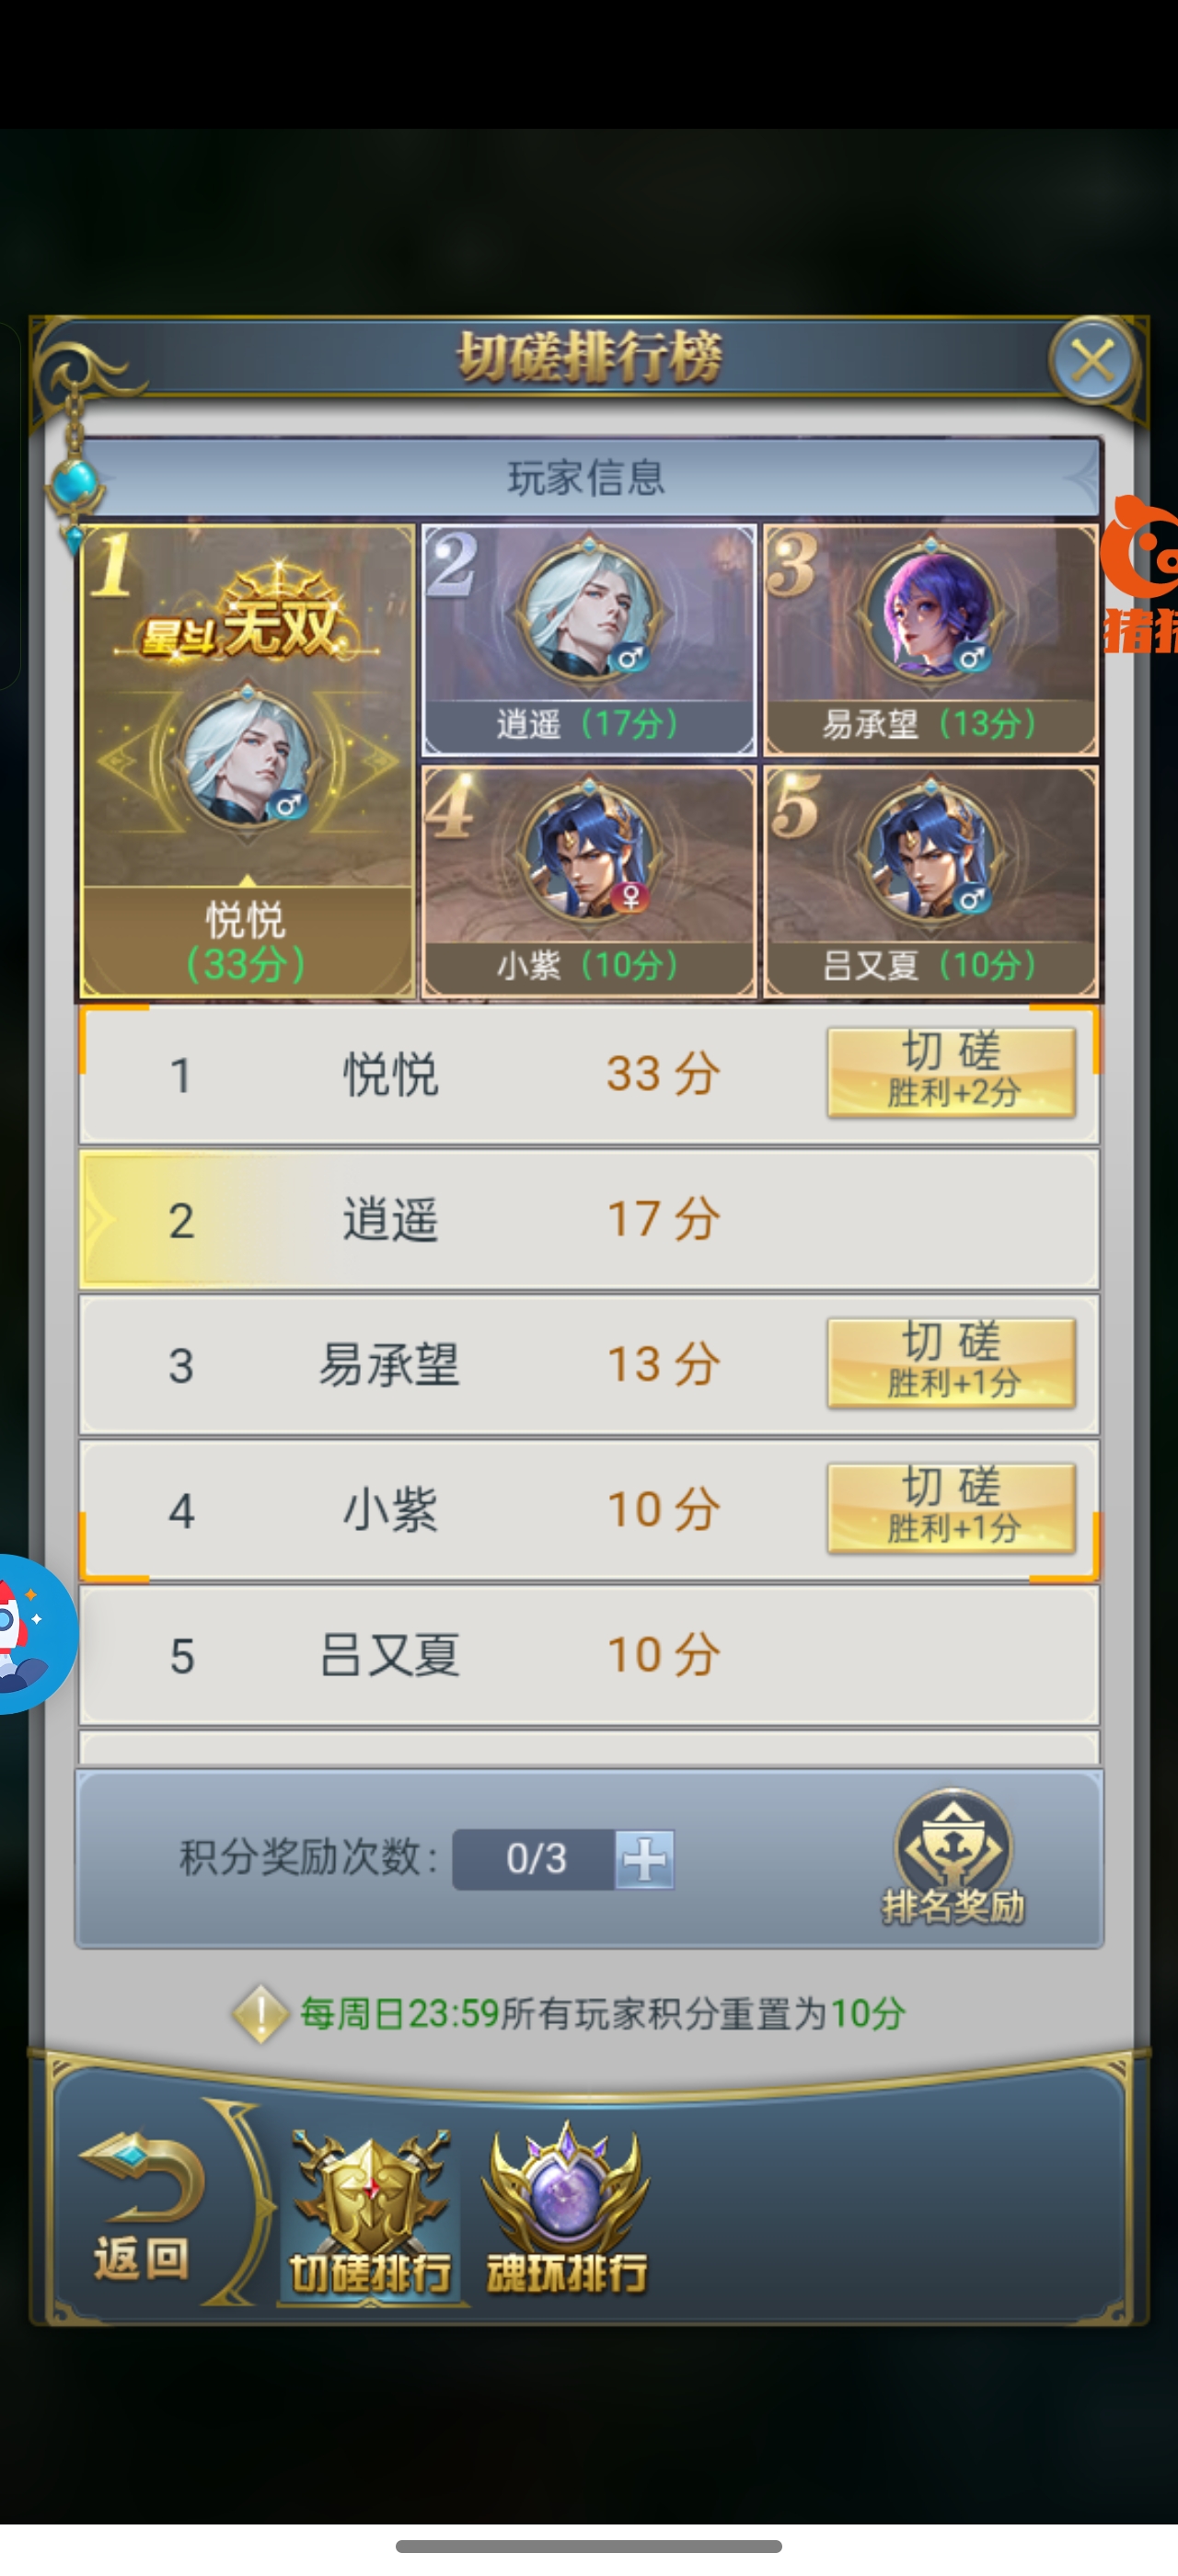1178x2576 pixels.
Task: Challenge 易承望 using the 切磋 button
Action: click(x=952, y=1363)
